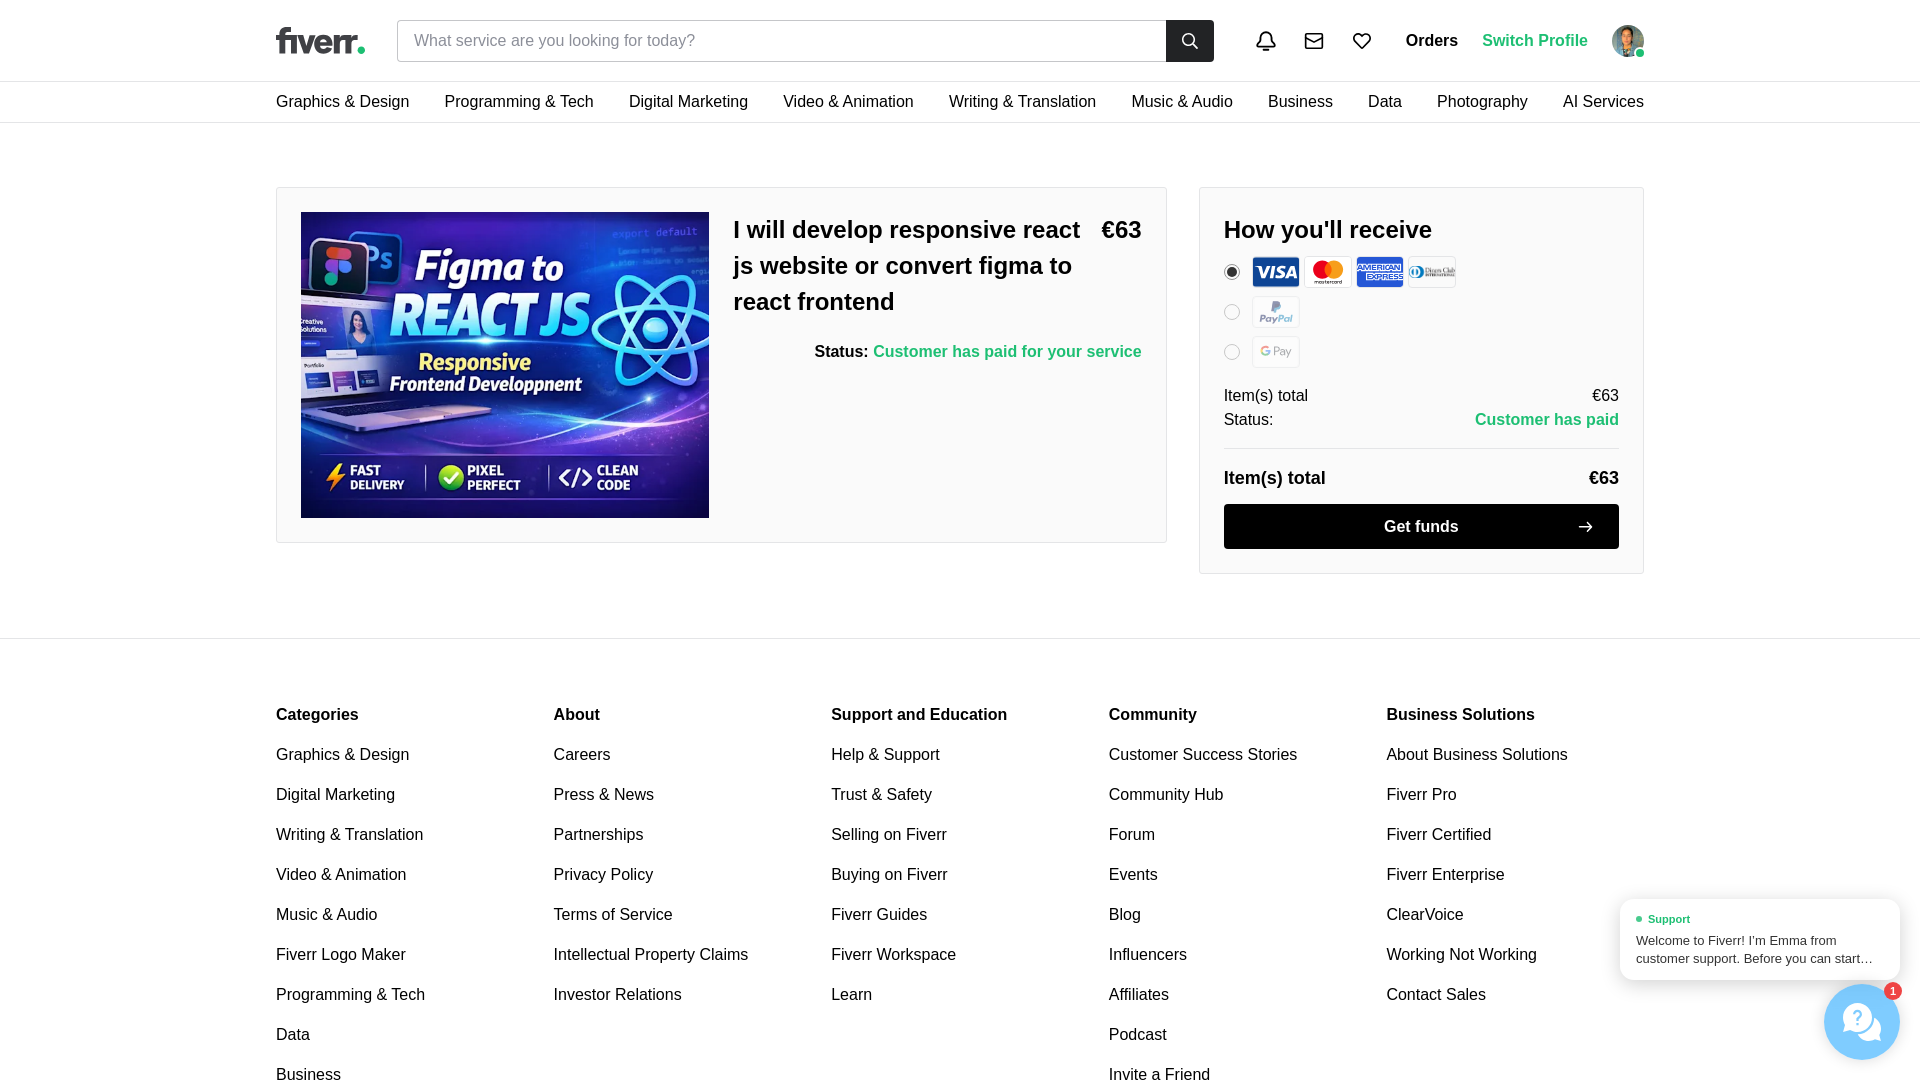Open the Emma support welcome message
Screen dimensions: 1920x1080
coord(1759,940)
